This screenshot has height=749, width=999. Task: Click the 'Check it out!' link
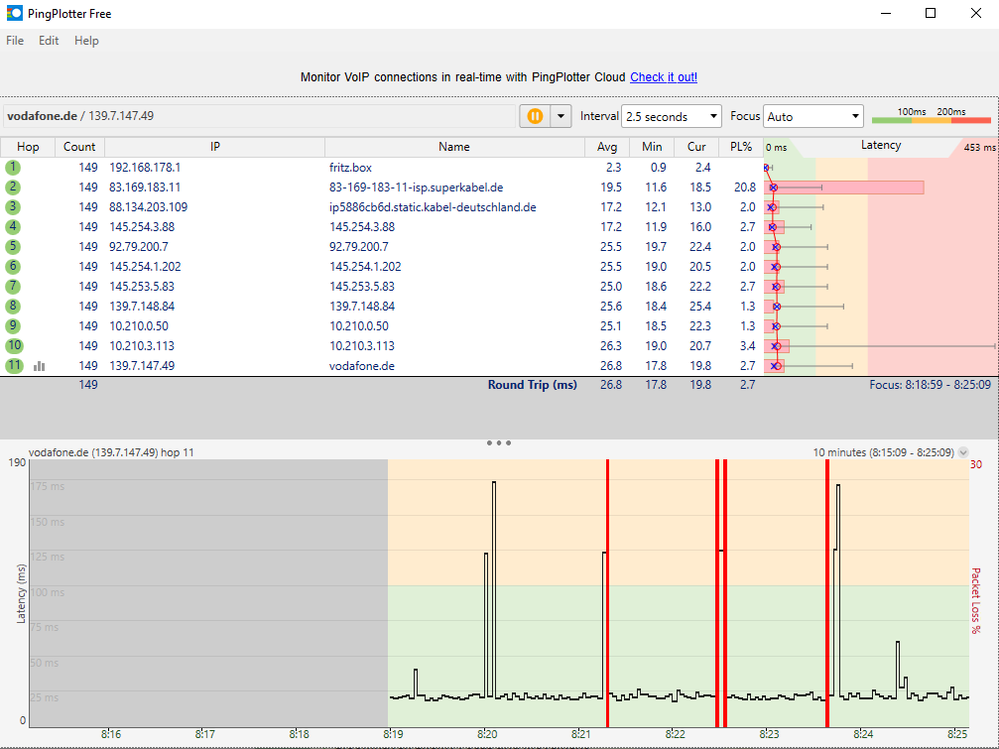click(663, 77)
